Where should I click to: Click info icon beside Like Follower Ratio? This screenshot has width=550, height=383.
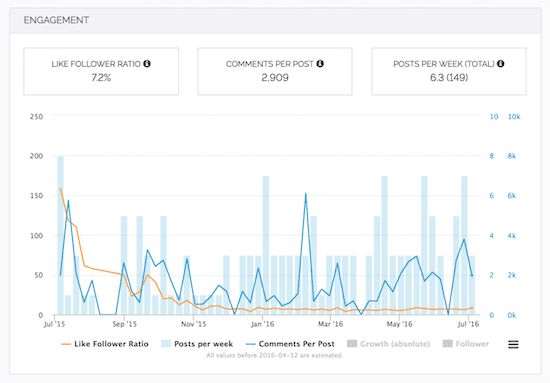pos(147,63)
